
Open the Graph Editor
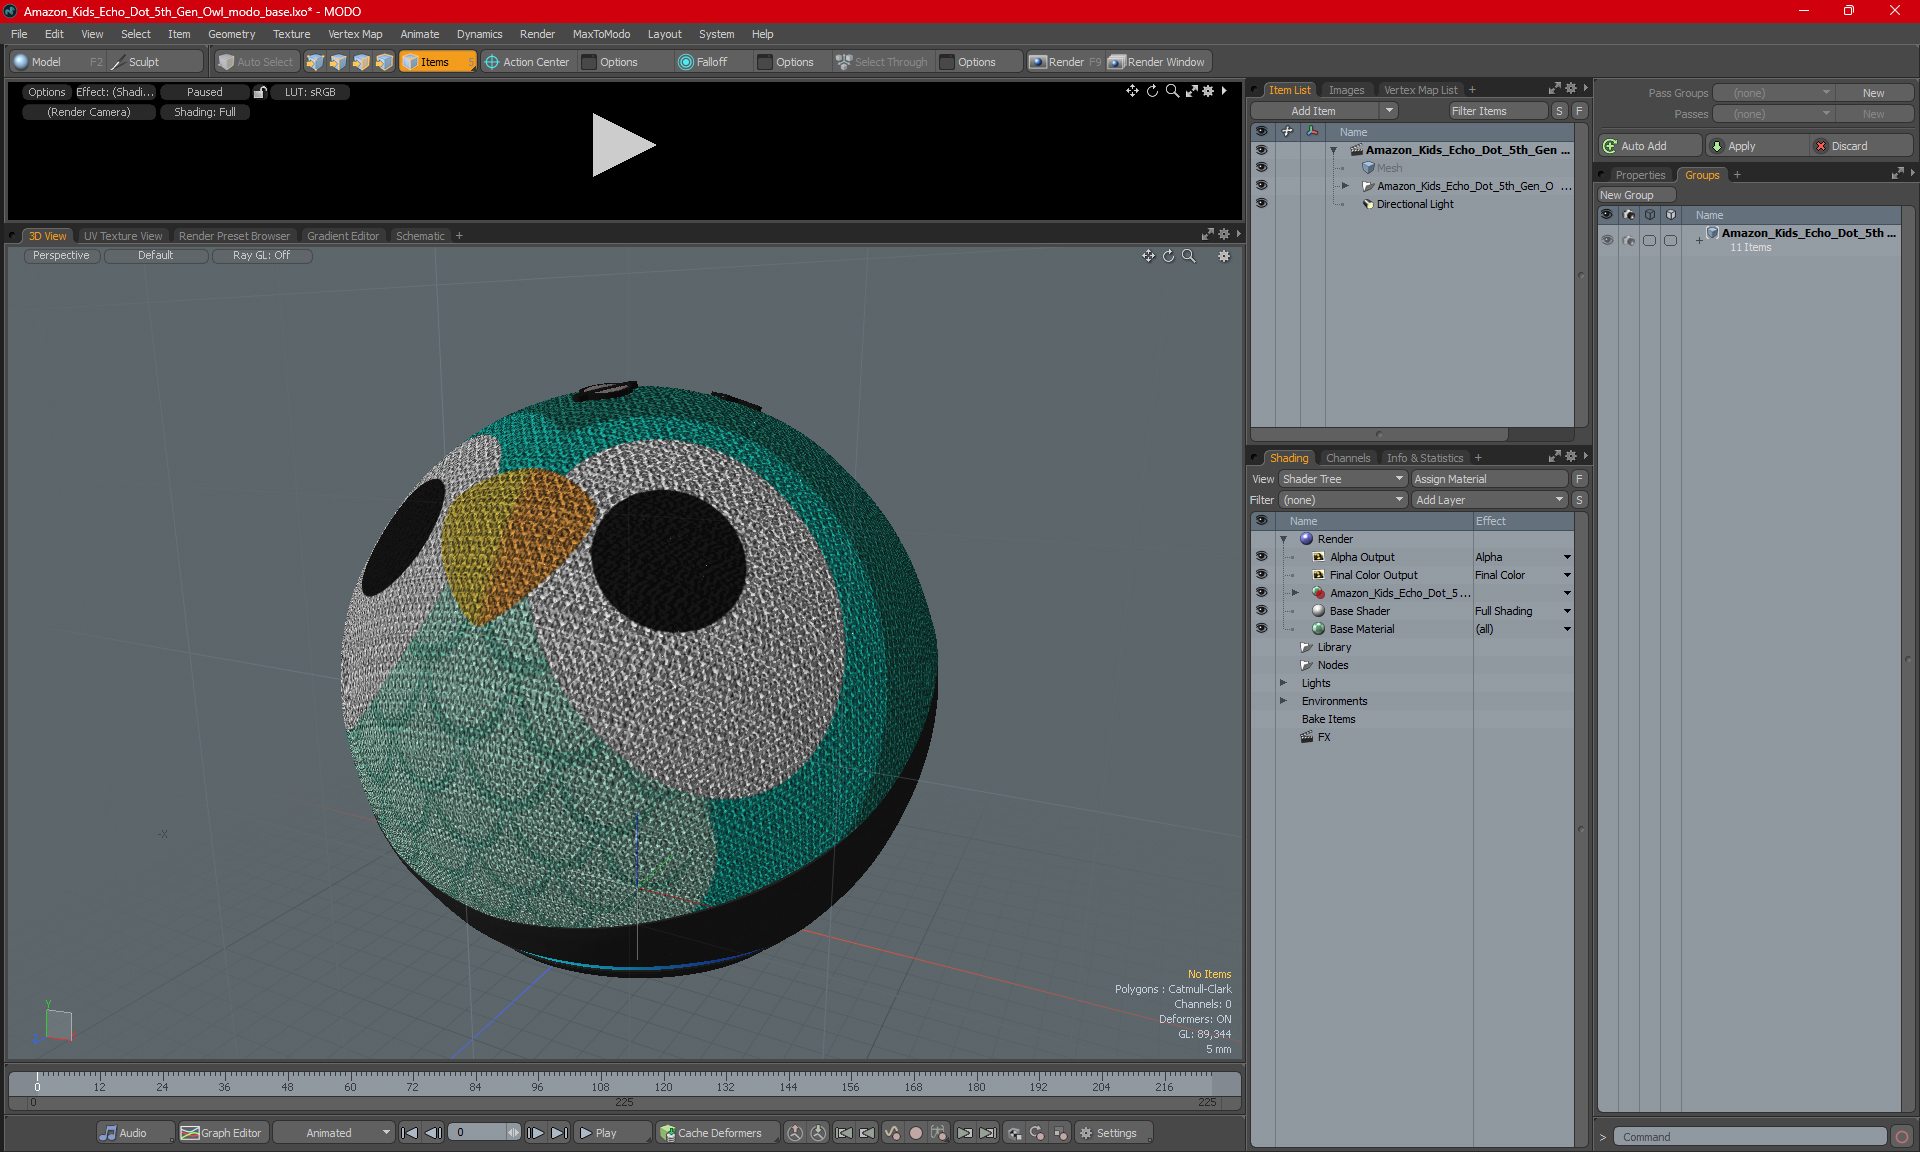tap(221, 1133)
